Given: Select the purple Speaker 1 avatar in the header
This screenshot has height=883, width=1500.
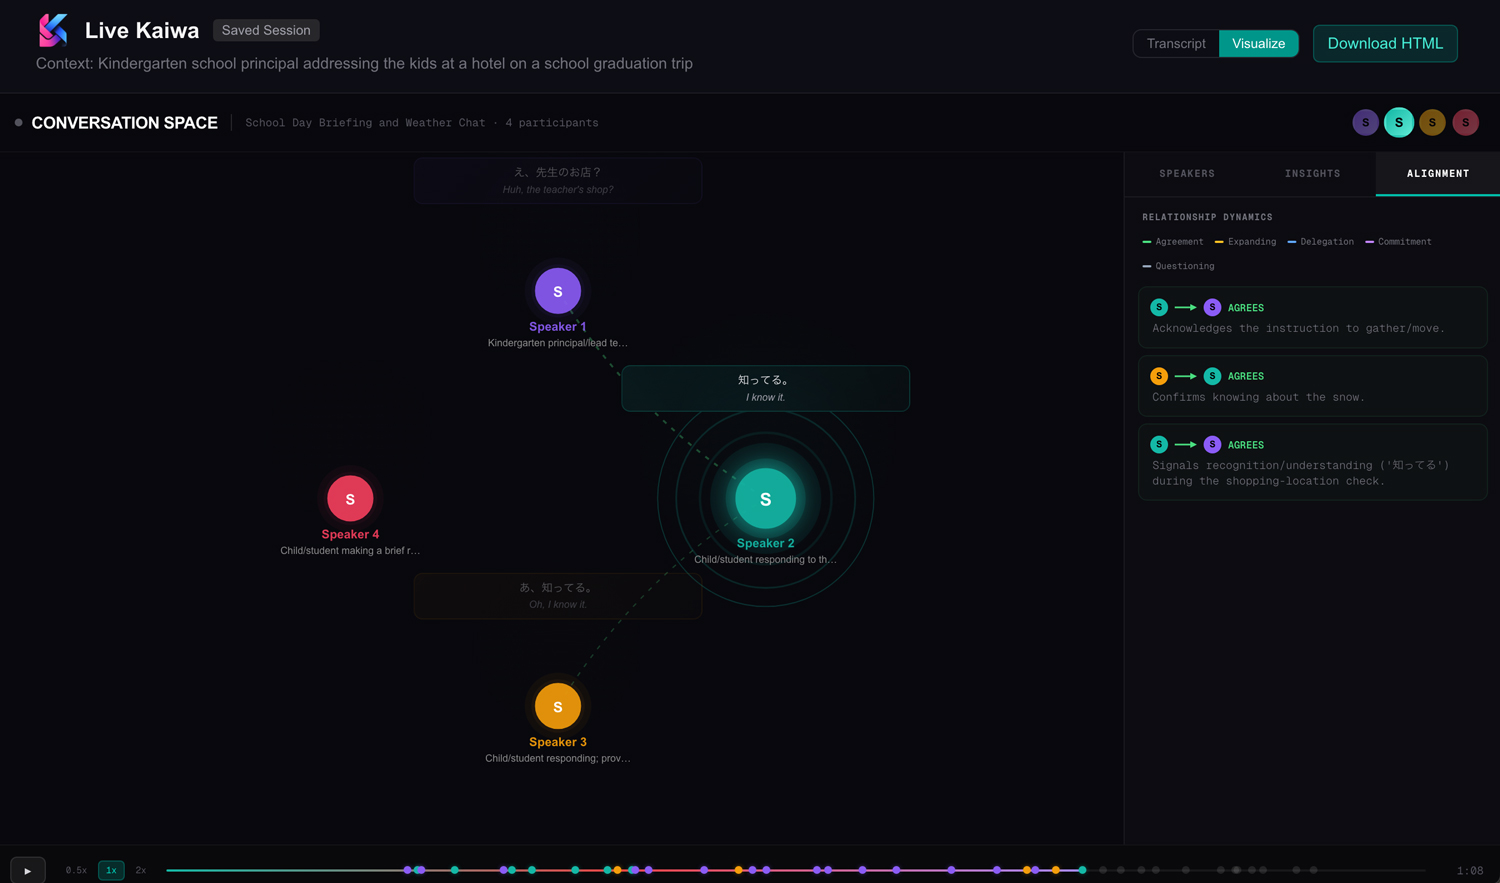Looking at the screenshot, I should click(1365, 122).
